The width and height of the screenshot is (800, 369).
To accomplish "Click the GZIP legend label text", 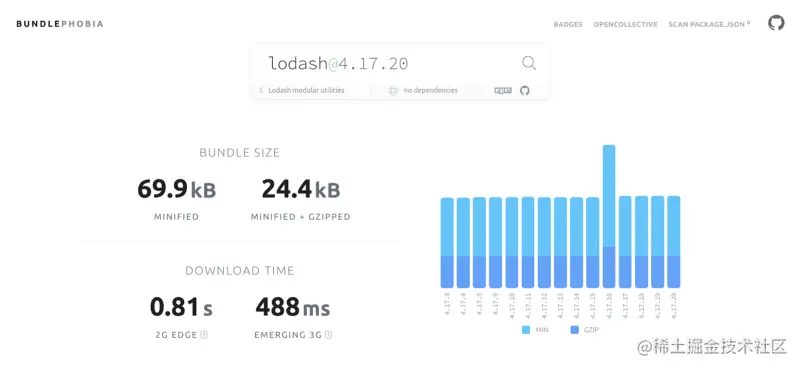I will (x=591, y=330).
